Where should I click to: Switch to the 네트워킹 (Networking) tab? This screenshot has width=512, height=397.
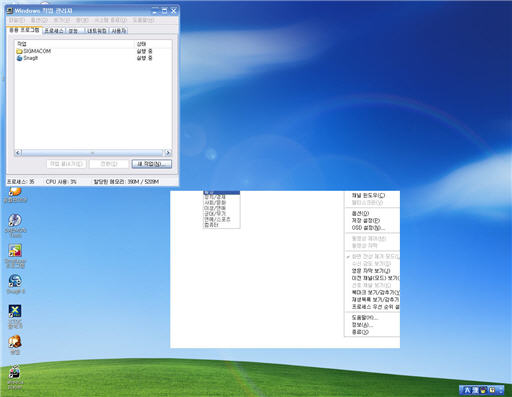click(x=97, y=31)
